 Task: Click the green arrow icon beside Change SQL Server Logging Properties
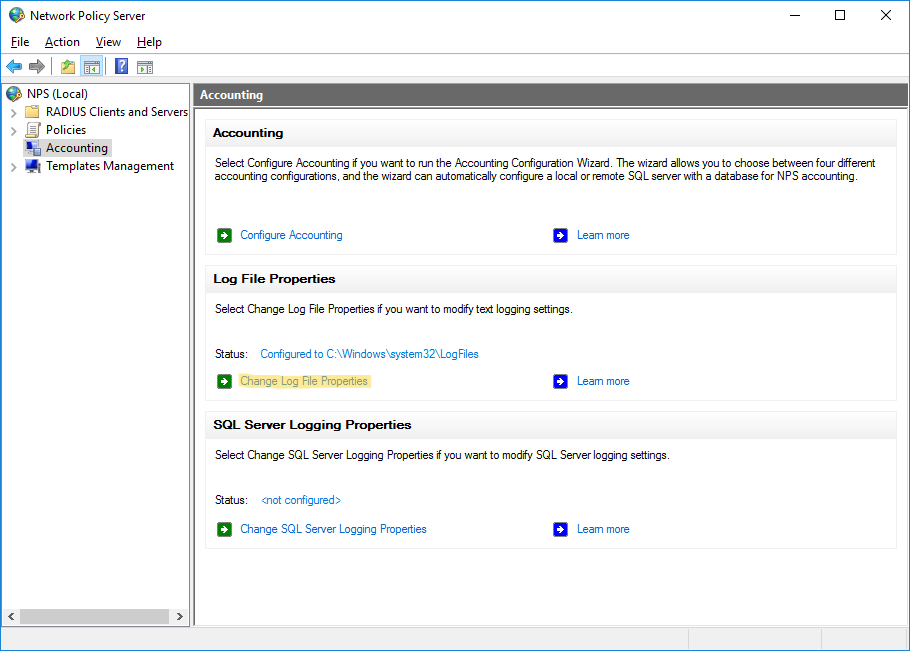point(224,530)
